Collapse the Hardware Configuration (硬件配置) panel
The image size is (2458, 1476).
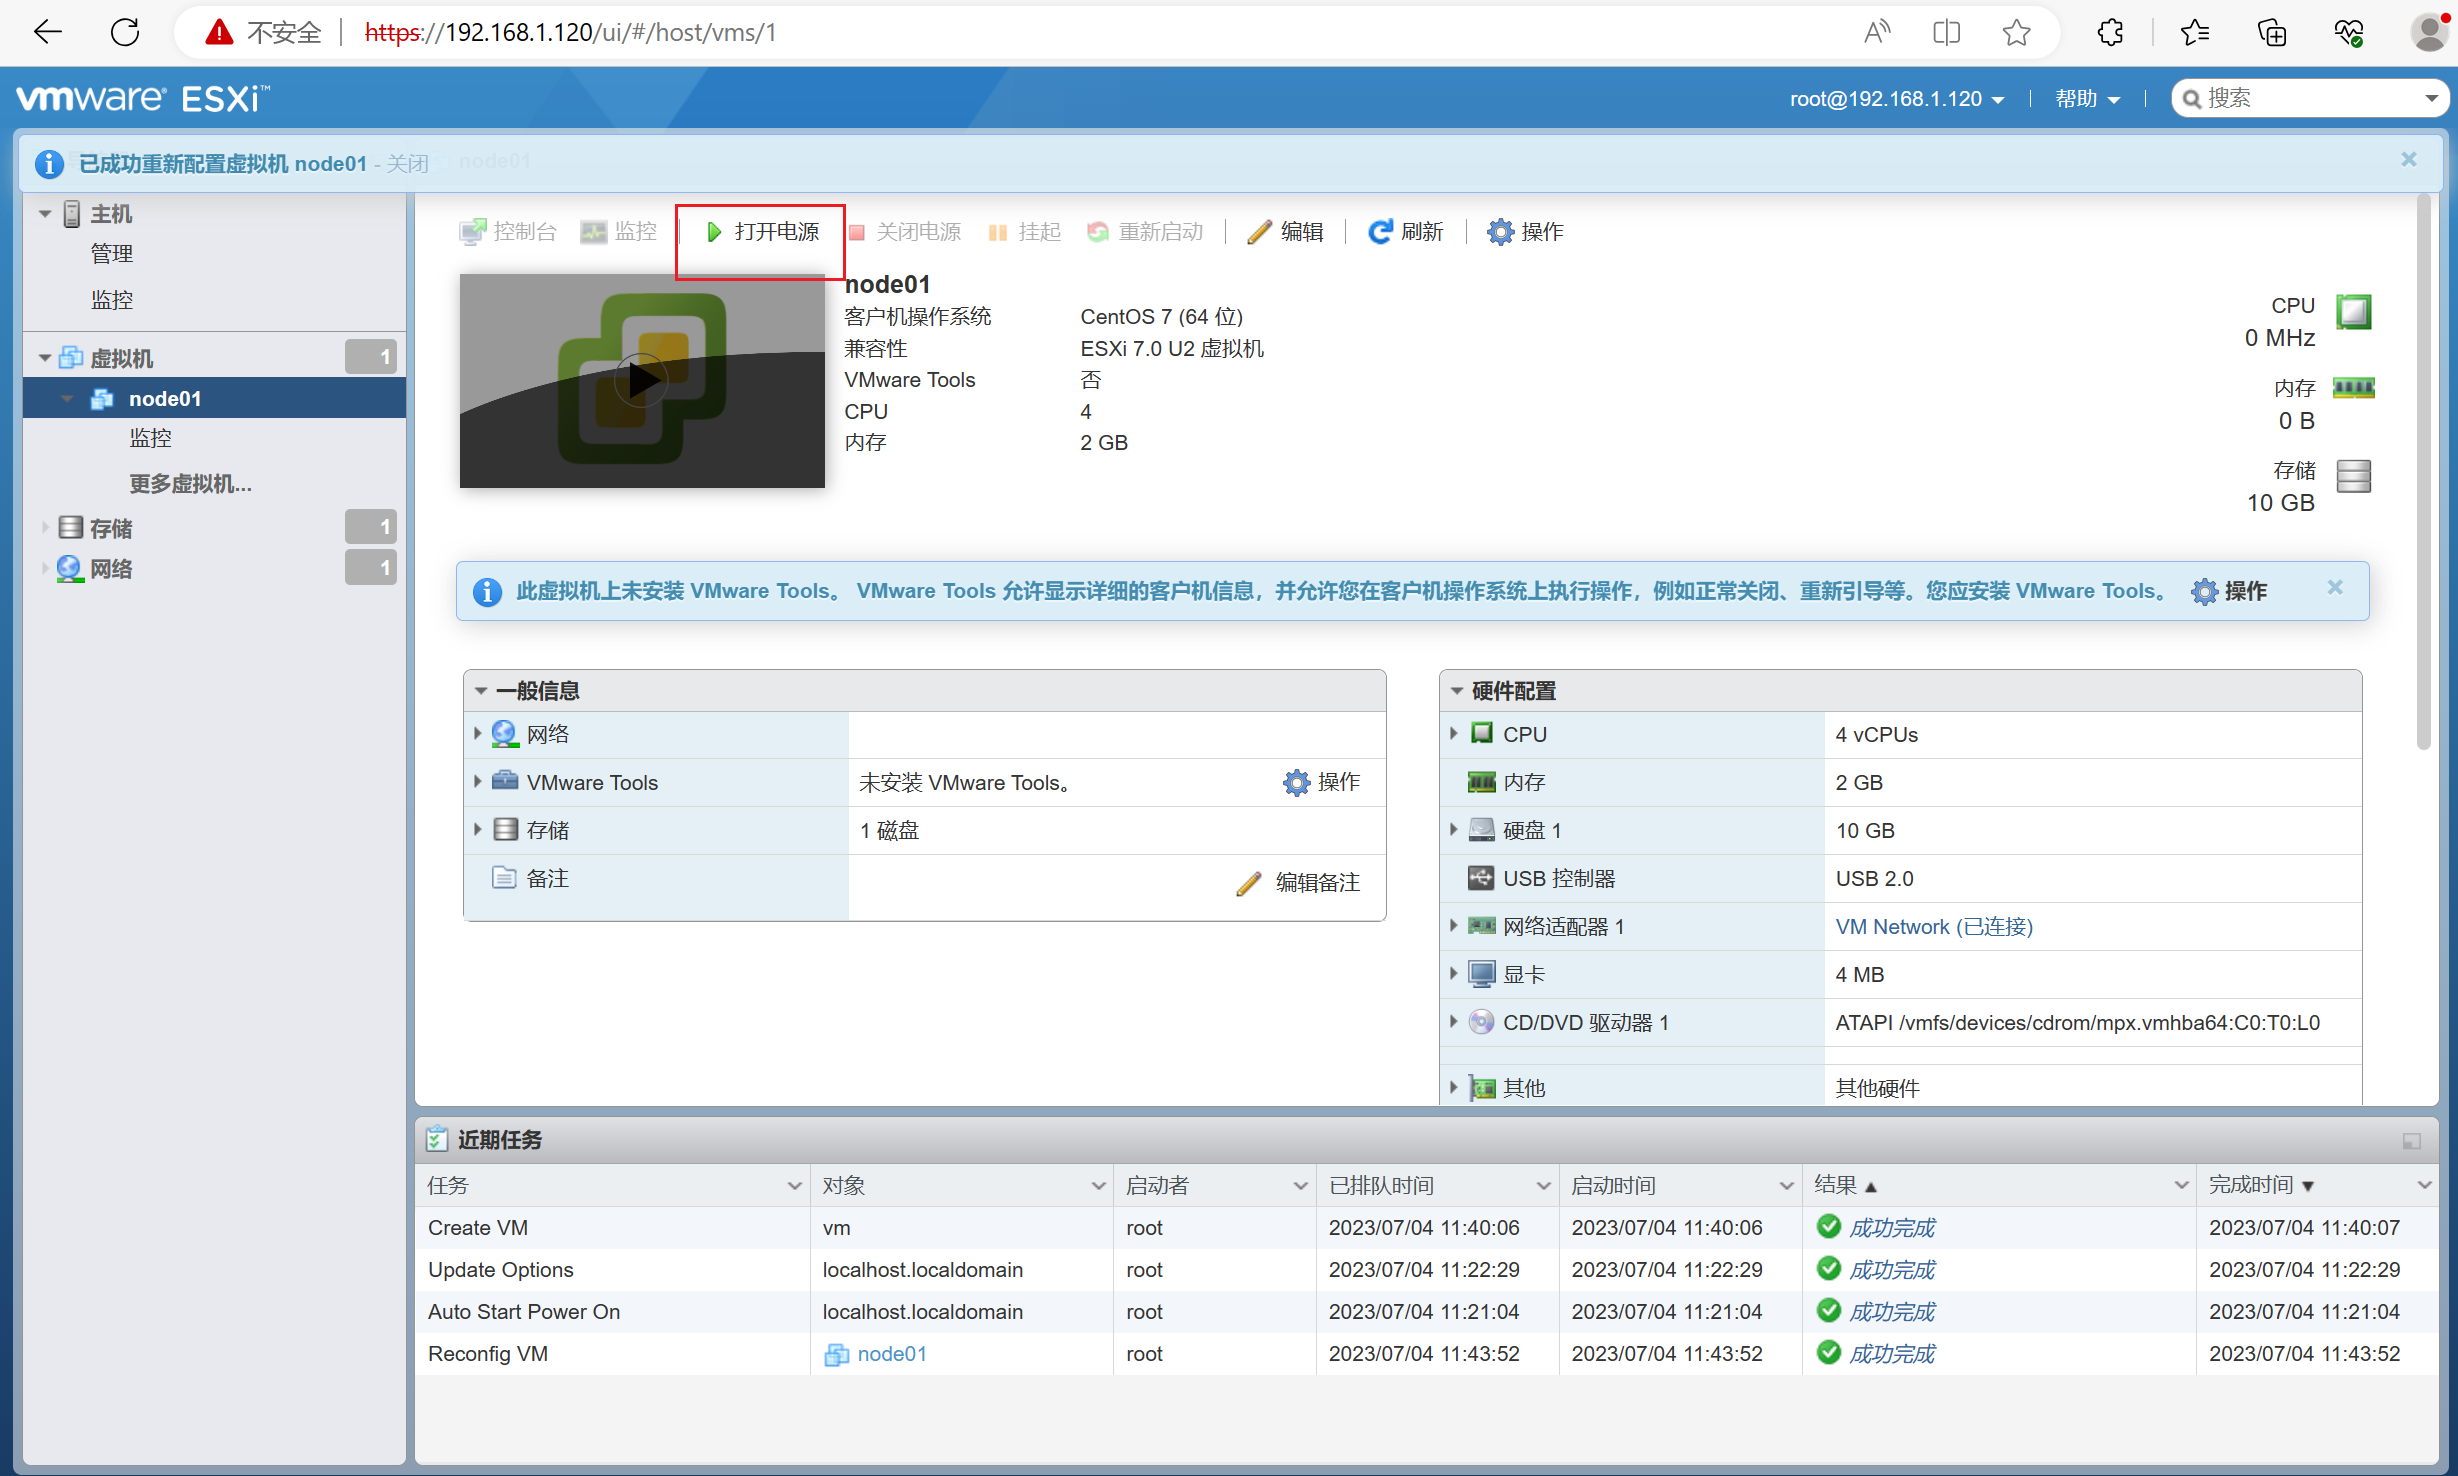(1457, 691)
